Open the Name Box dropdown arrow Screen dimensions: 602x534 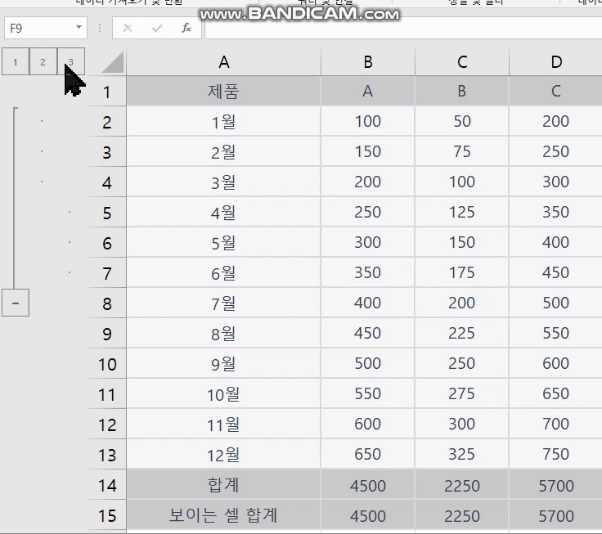(79, 27)
